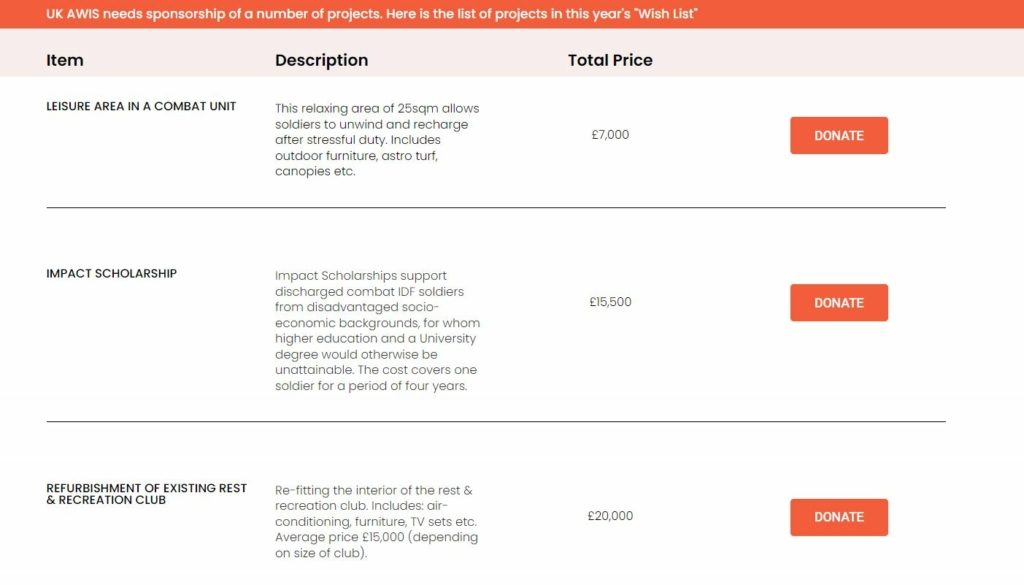Click DONATE for Leisure Area project
The height and width of the screenshot is (585, 1024).
point(839,135)
